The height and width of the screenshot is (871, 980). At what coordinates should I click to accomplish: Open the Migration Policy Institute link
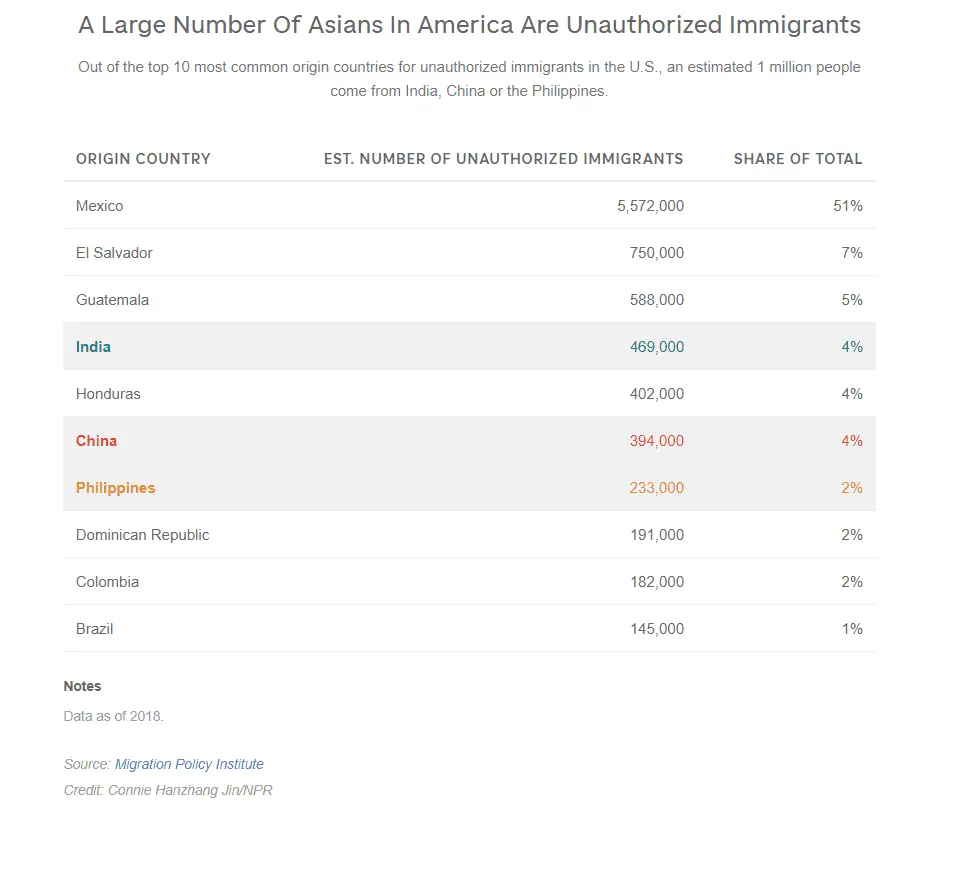(189, 764)
